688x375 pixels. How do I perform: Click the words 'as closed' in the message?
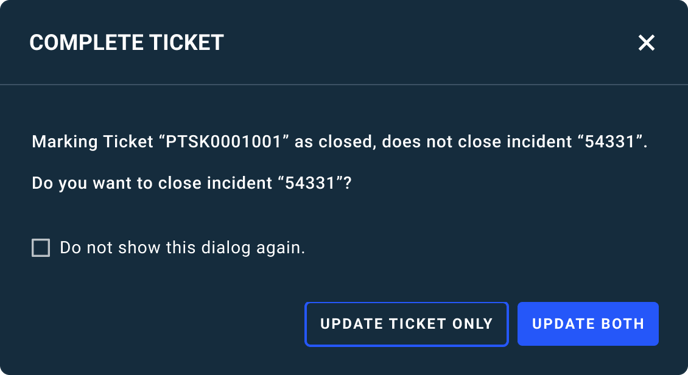pyautogui.click(x=335, y=142)
